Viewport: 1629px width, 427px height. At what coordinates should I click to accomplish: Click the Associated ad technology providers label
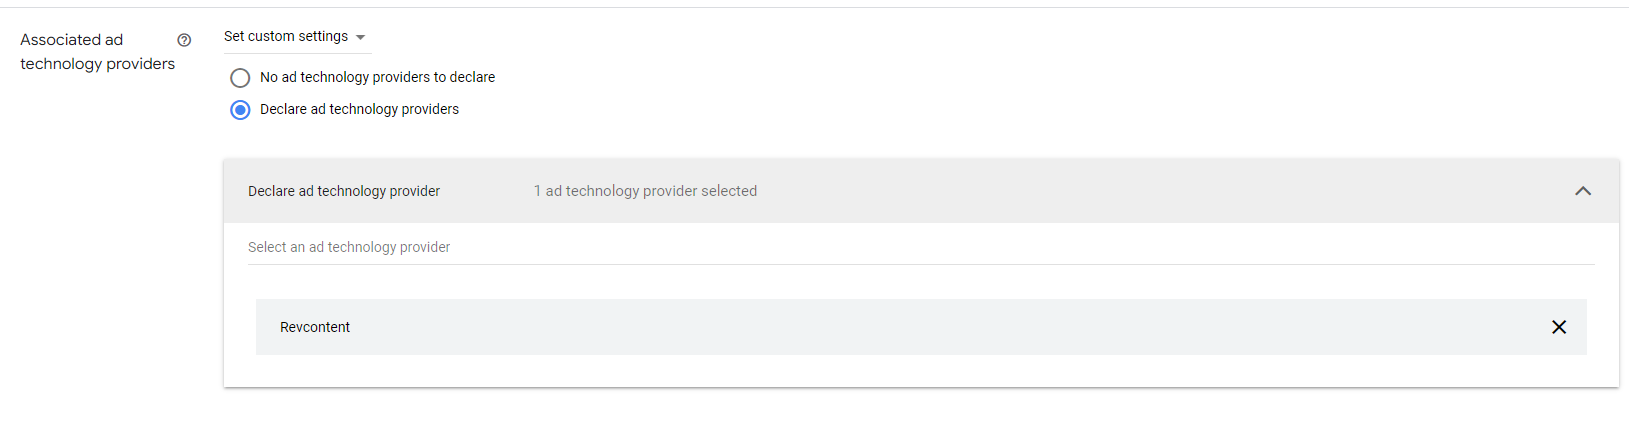point(97,52)
